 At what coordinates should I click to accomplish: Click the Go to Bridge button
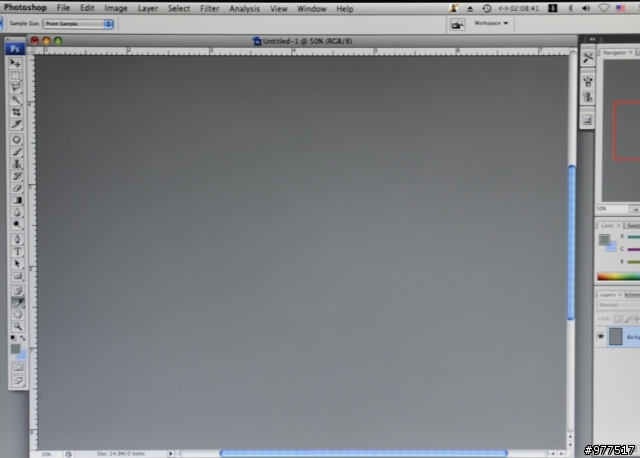pos(457,24)
